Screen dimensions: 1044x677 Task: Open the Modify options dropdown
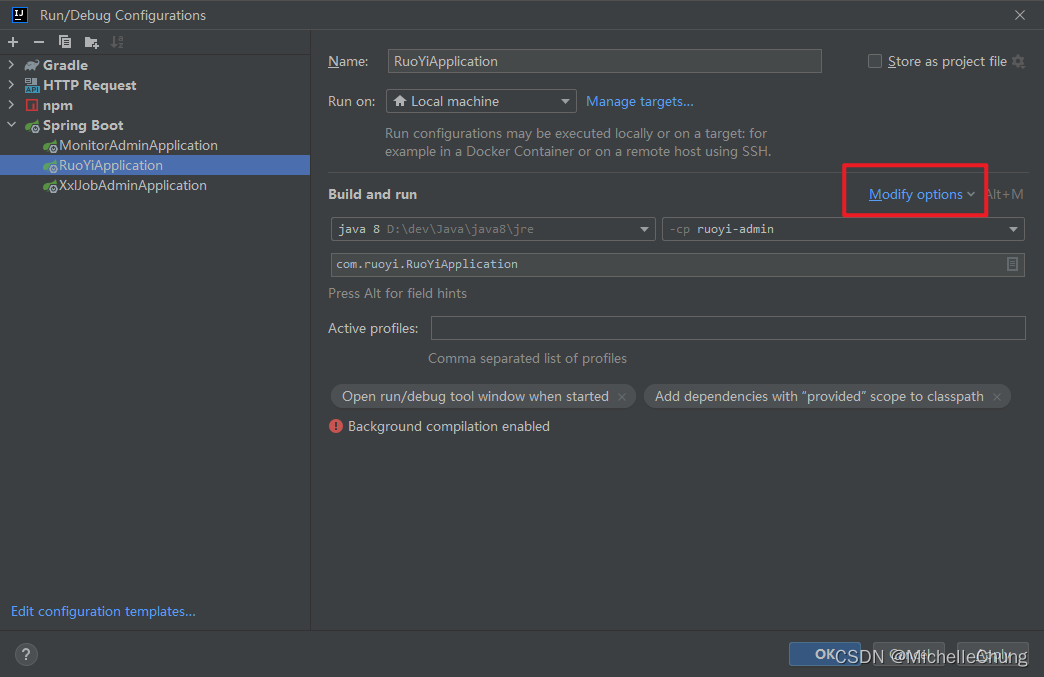pyautogui.click(x=921, y=194)
